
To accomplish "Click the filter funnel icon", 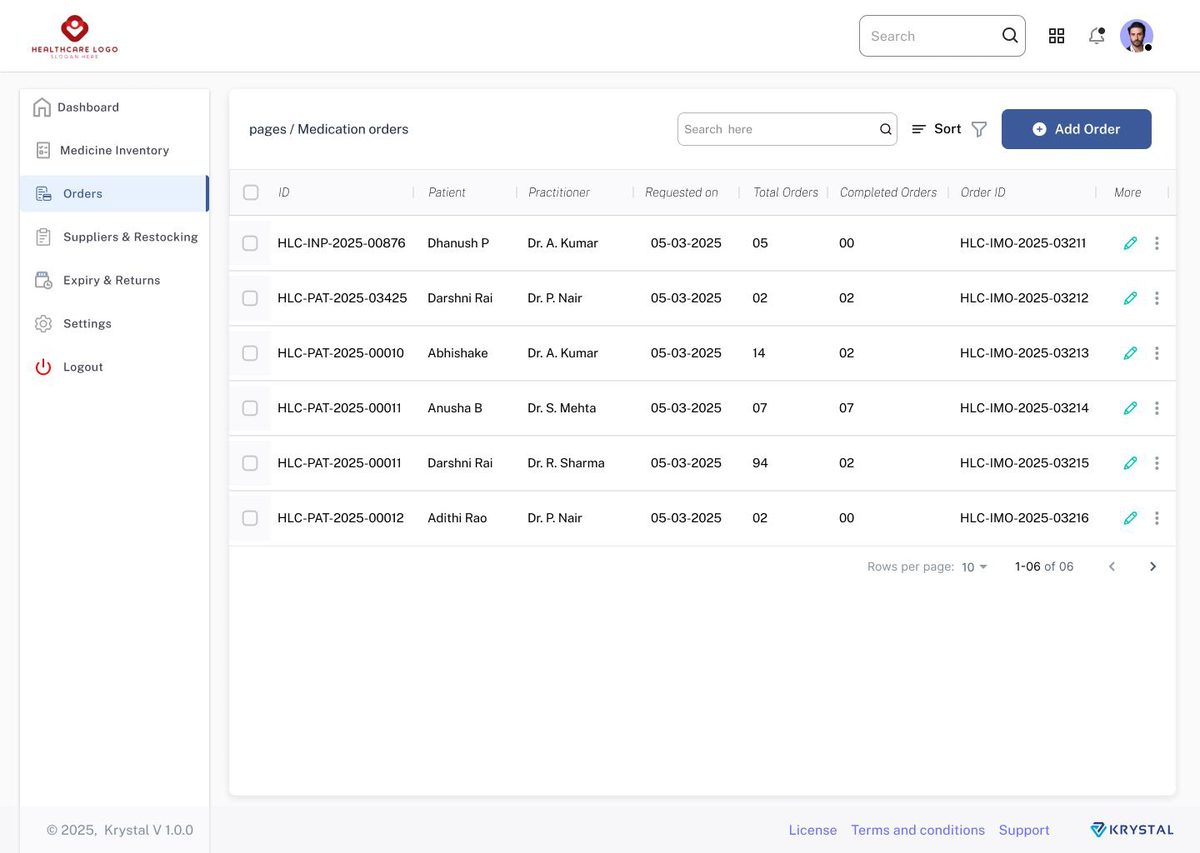I will (979, 129).
